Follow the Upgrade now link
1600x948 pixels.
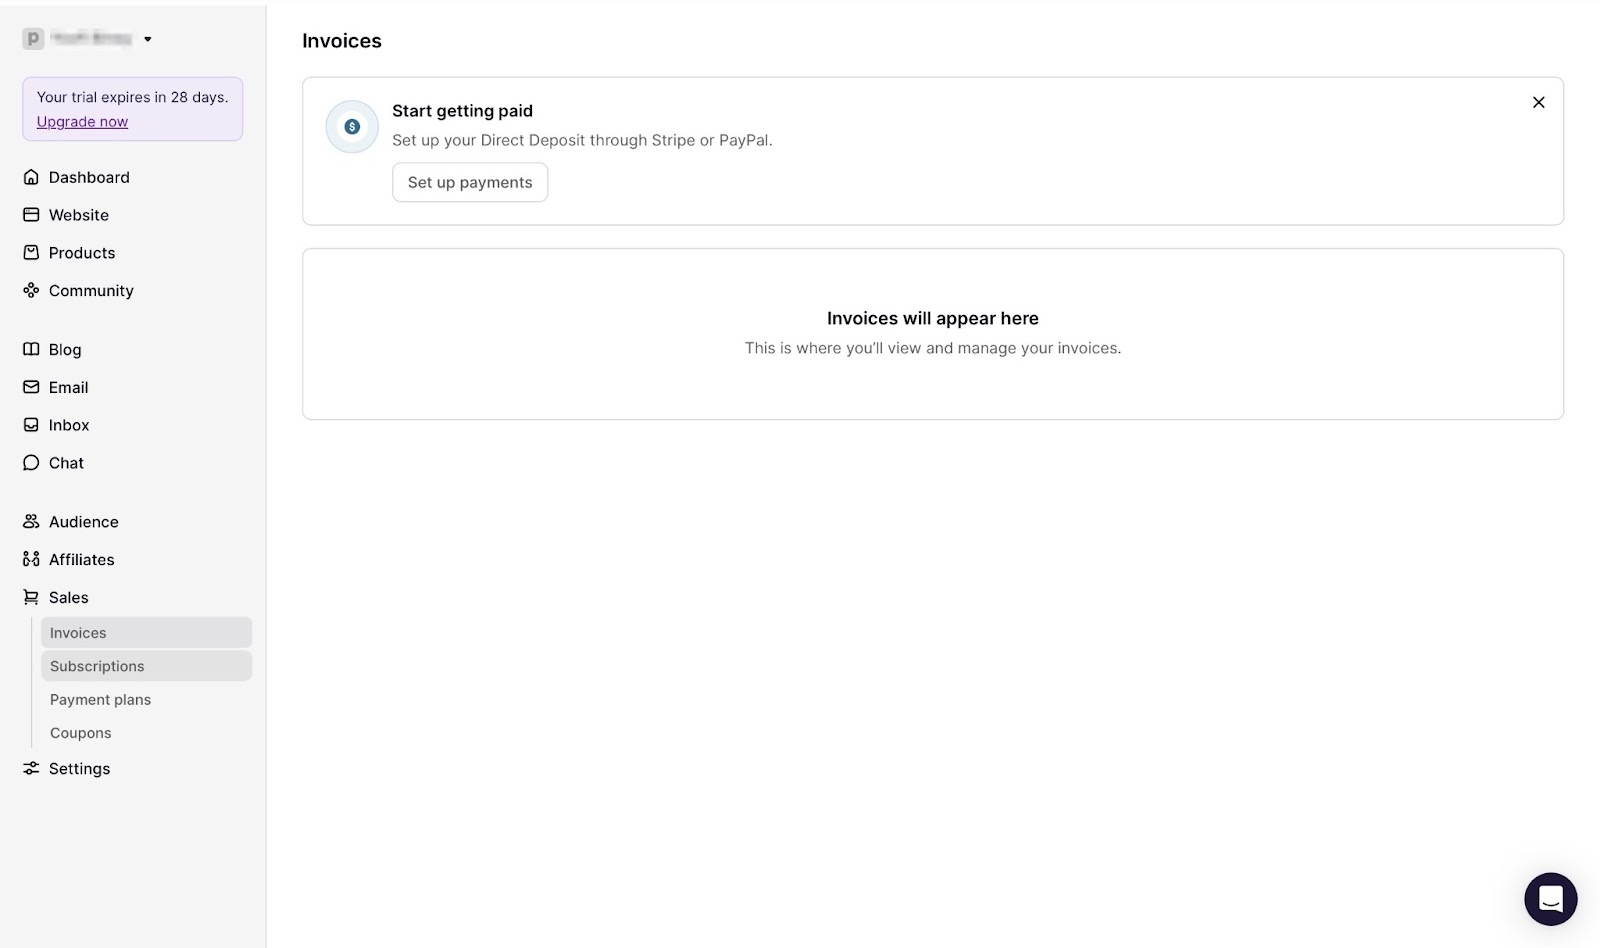[82, 122]
